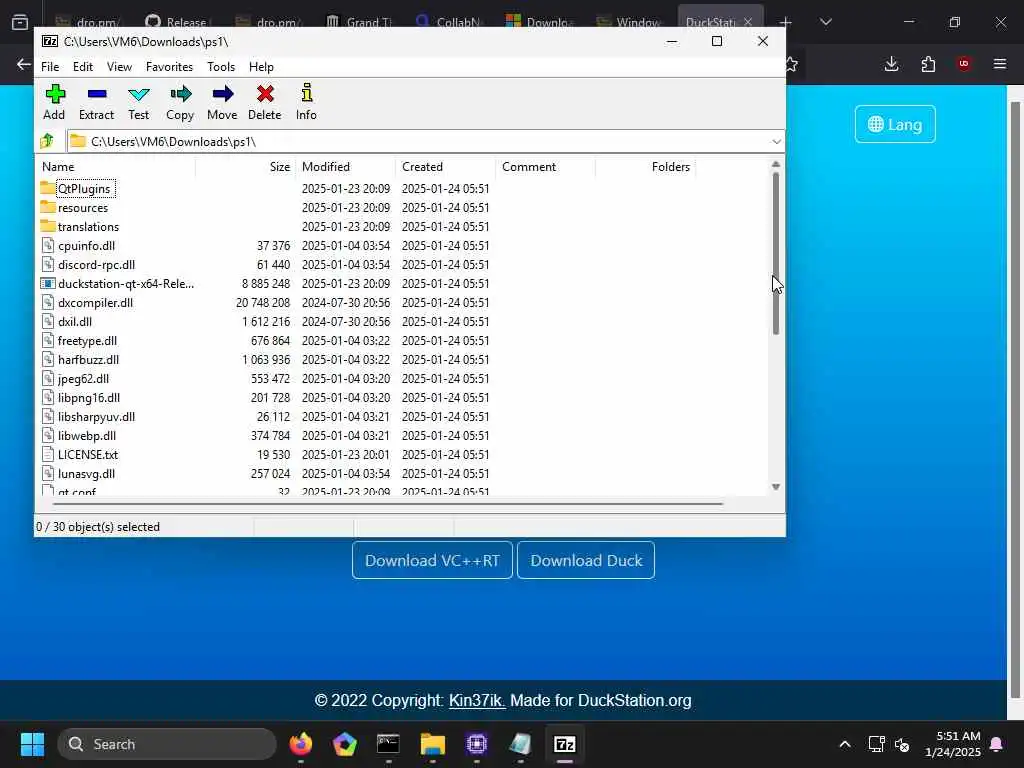Image resolution: width=1024 pixels, height=768 pixels.
Task: Click the Add toolbar icon
Action: pyautogui.click(x=55, y=94)
